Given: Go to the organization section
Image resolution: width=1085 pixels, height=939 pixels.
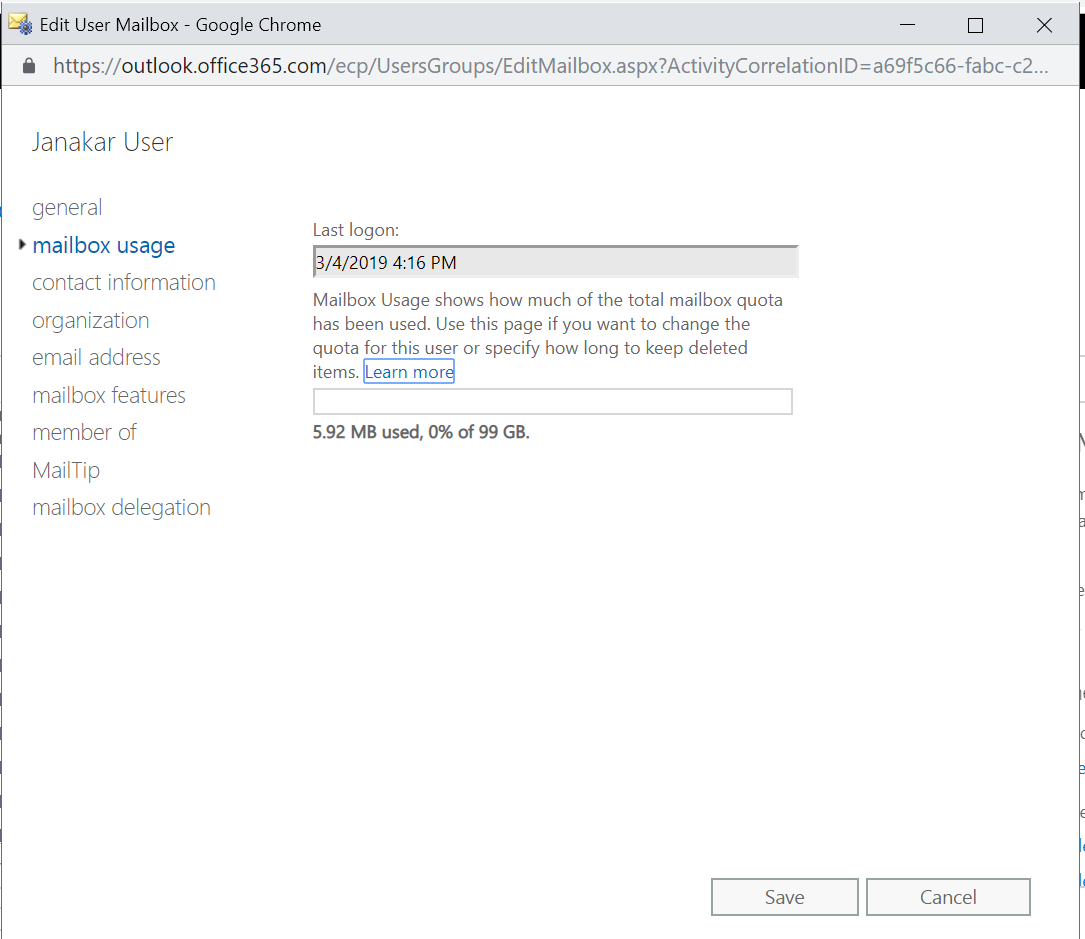Looking at the screenshot, I should pyautogui.click(x=91, y=320).
